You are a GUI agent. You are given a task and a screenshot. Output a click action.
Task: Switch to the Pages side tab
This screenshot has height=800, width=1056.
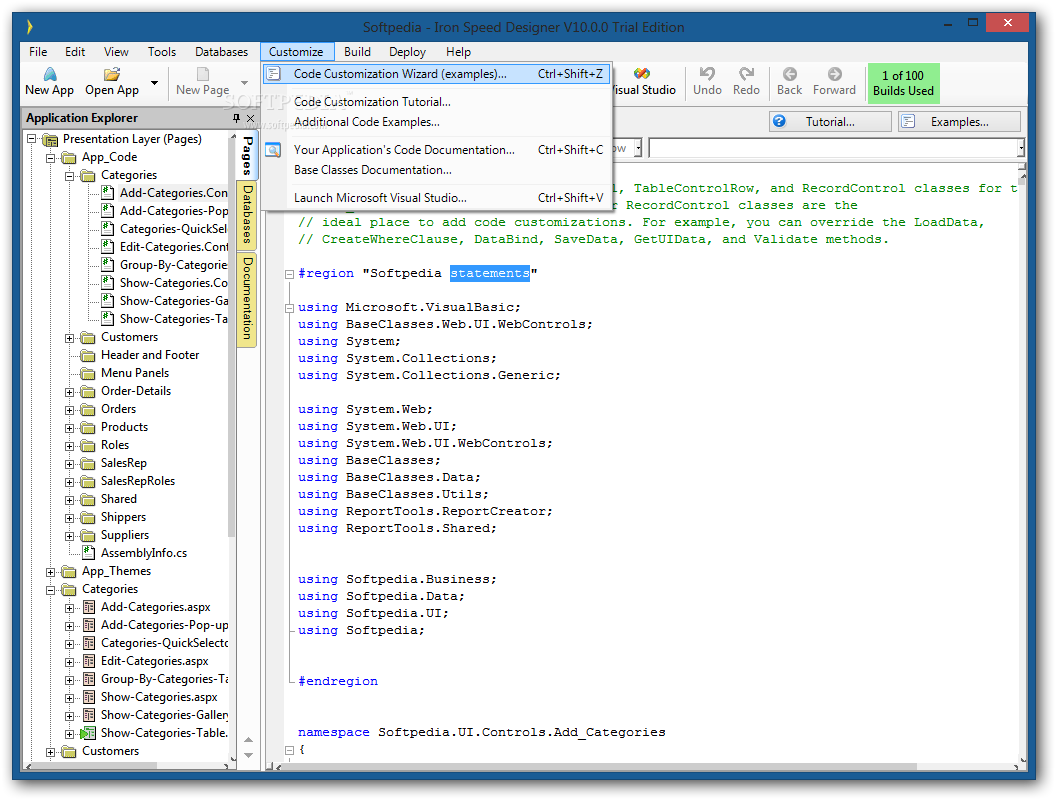tap(247, 156)
